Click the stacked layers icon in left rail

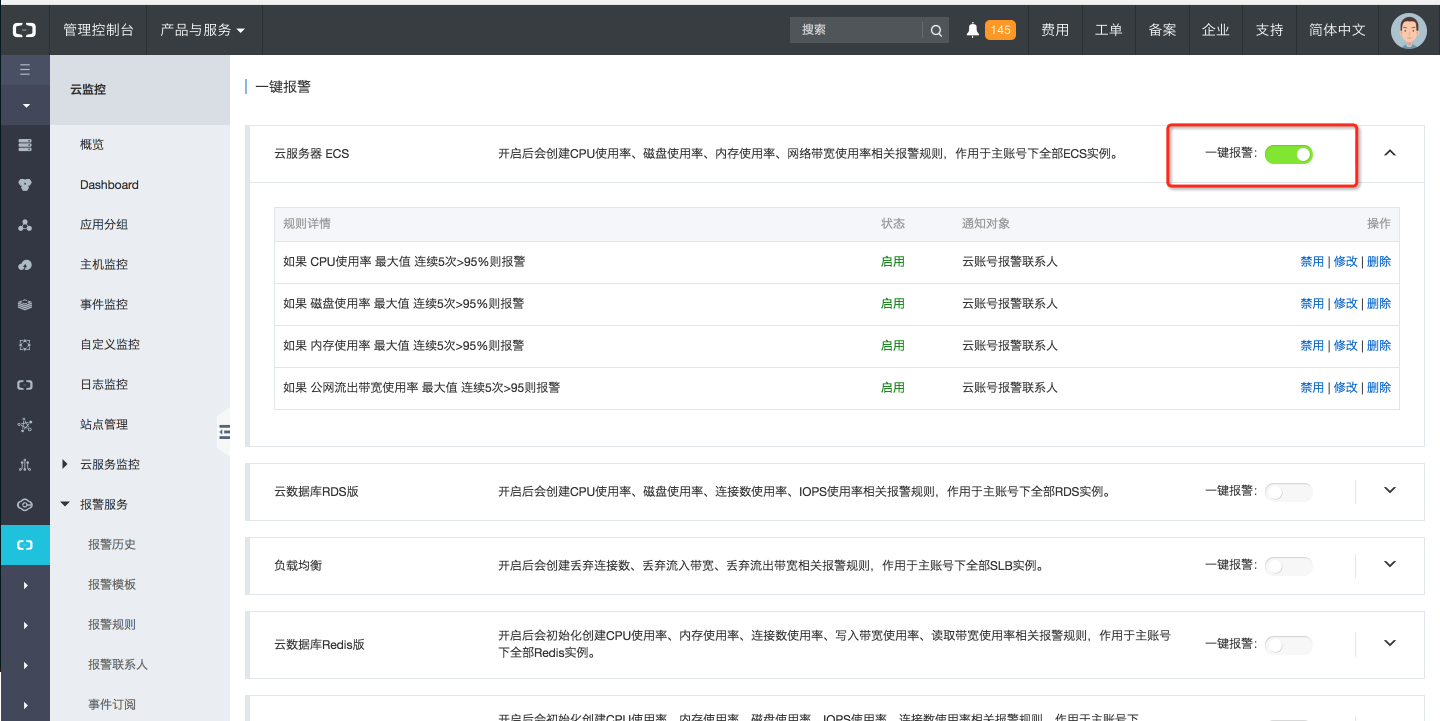pyautogui.click(x=25, y=305)
